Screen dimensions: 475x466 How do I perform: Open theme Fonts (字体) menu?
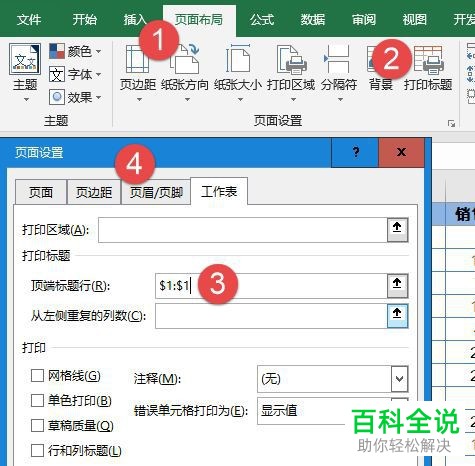(76, 74)
